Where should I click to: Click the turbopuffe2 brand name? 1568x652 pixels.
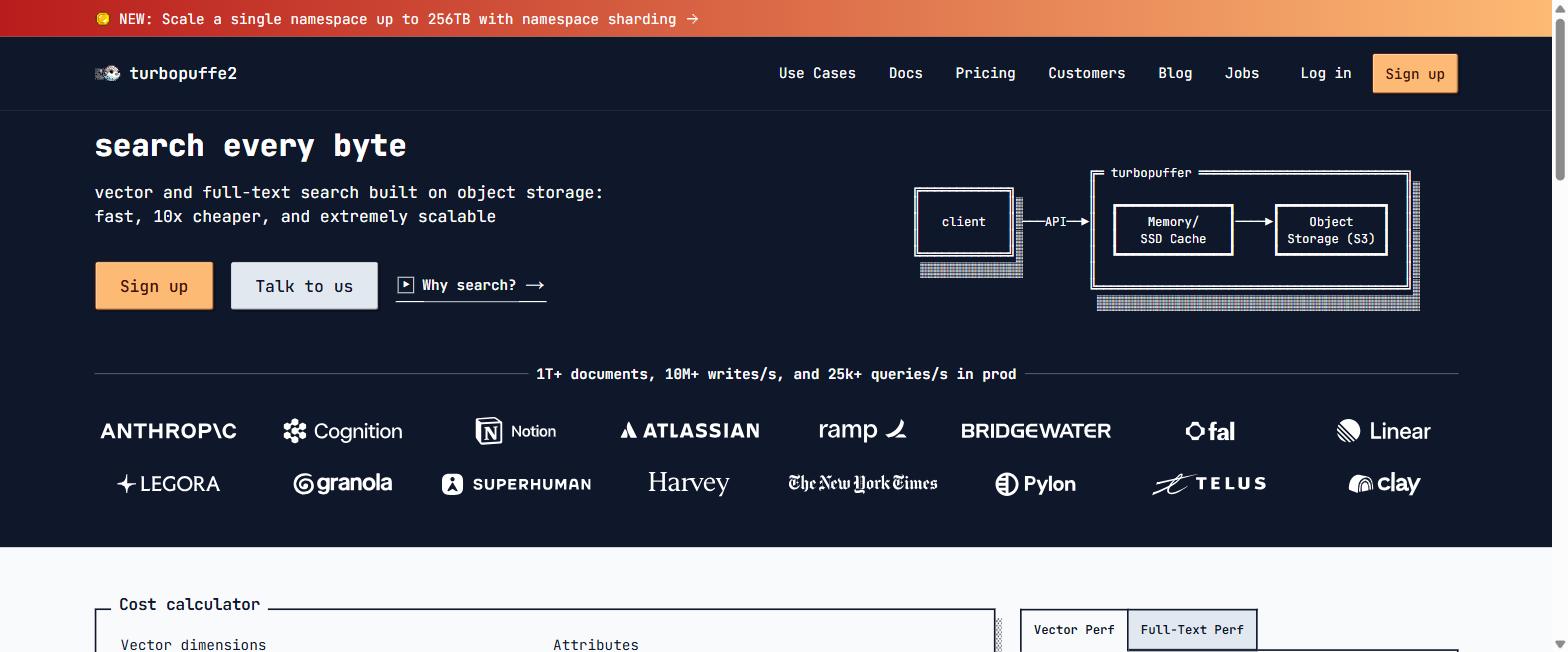pyautogui.click(x=183, y=73)
